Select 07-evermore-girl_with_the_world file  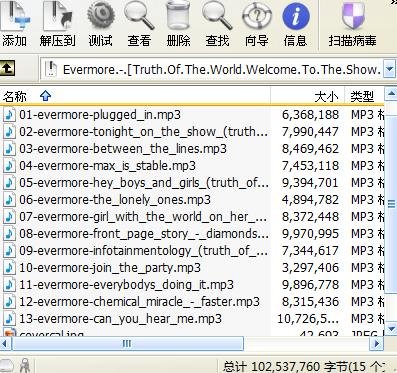(x=143, y=217)
